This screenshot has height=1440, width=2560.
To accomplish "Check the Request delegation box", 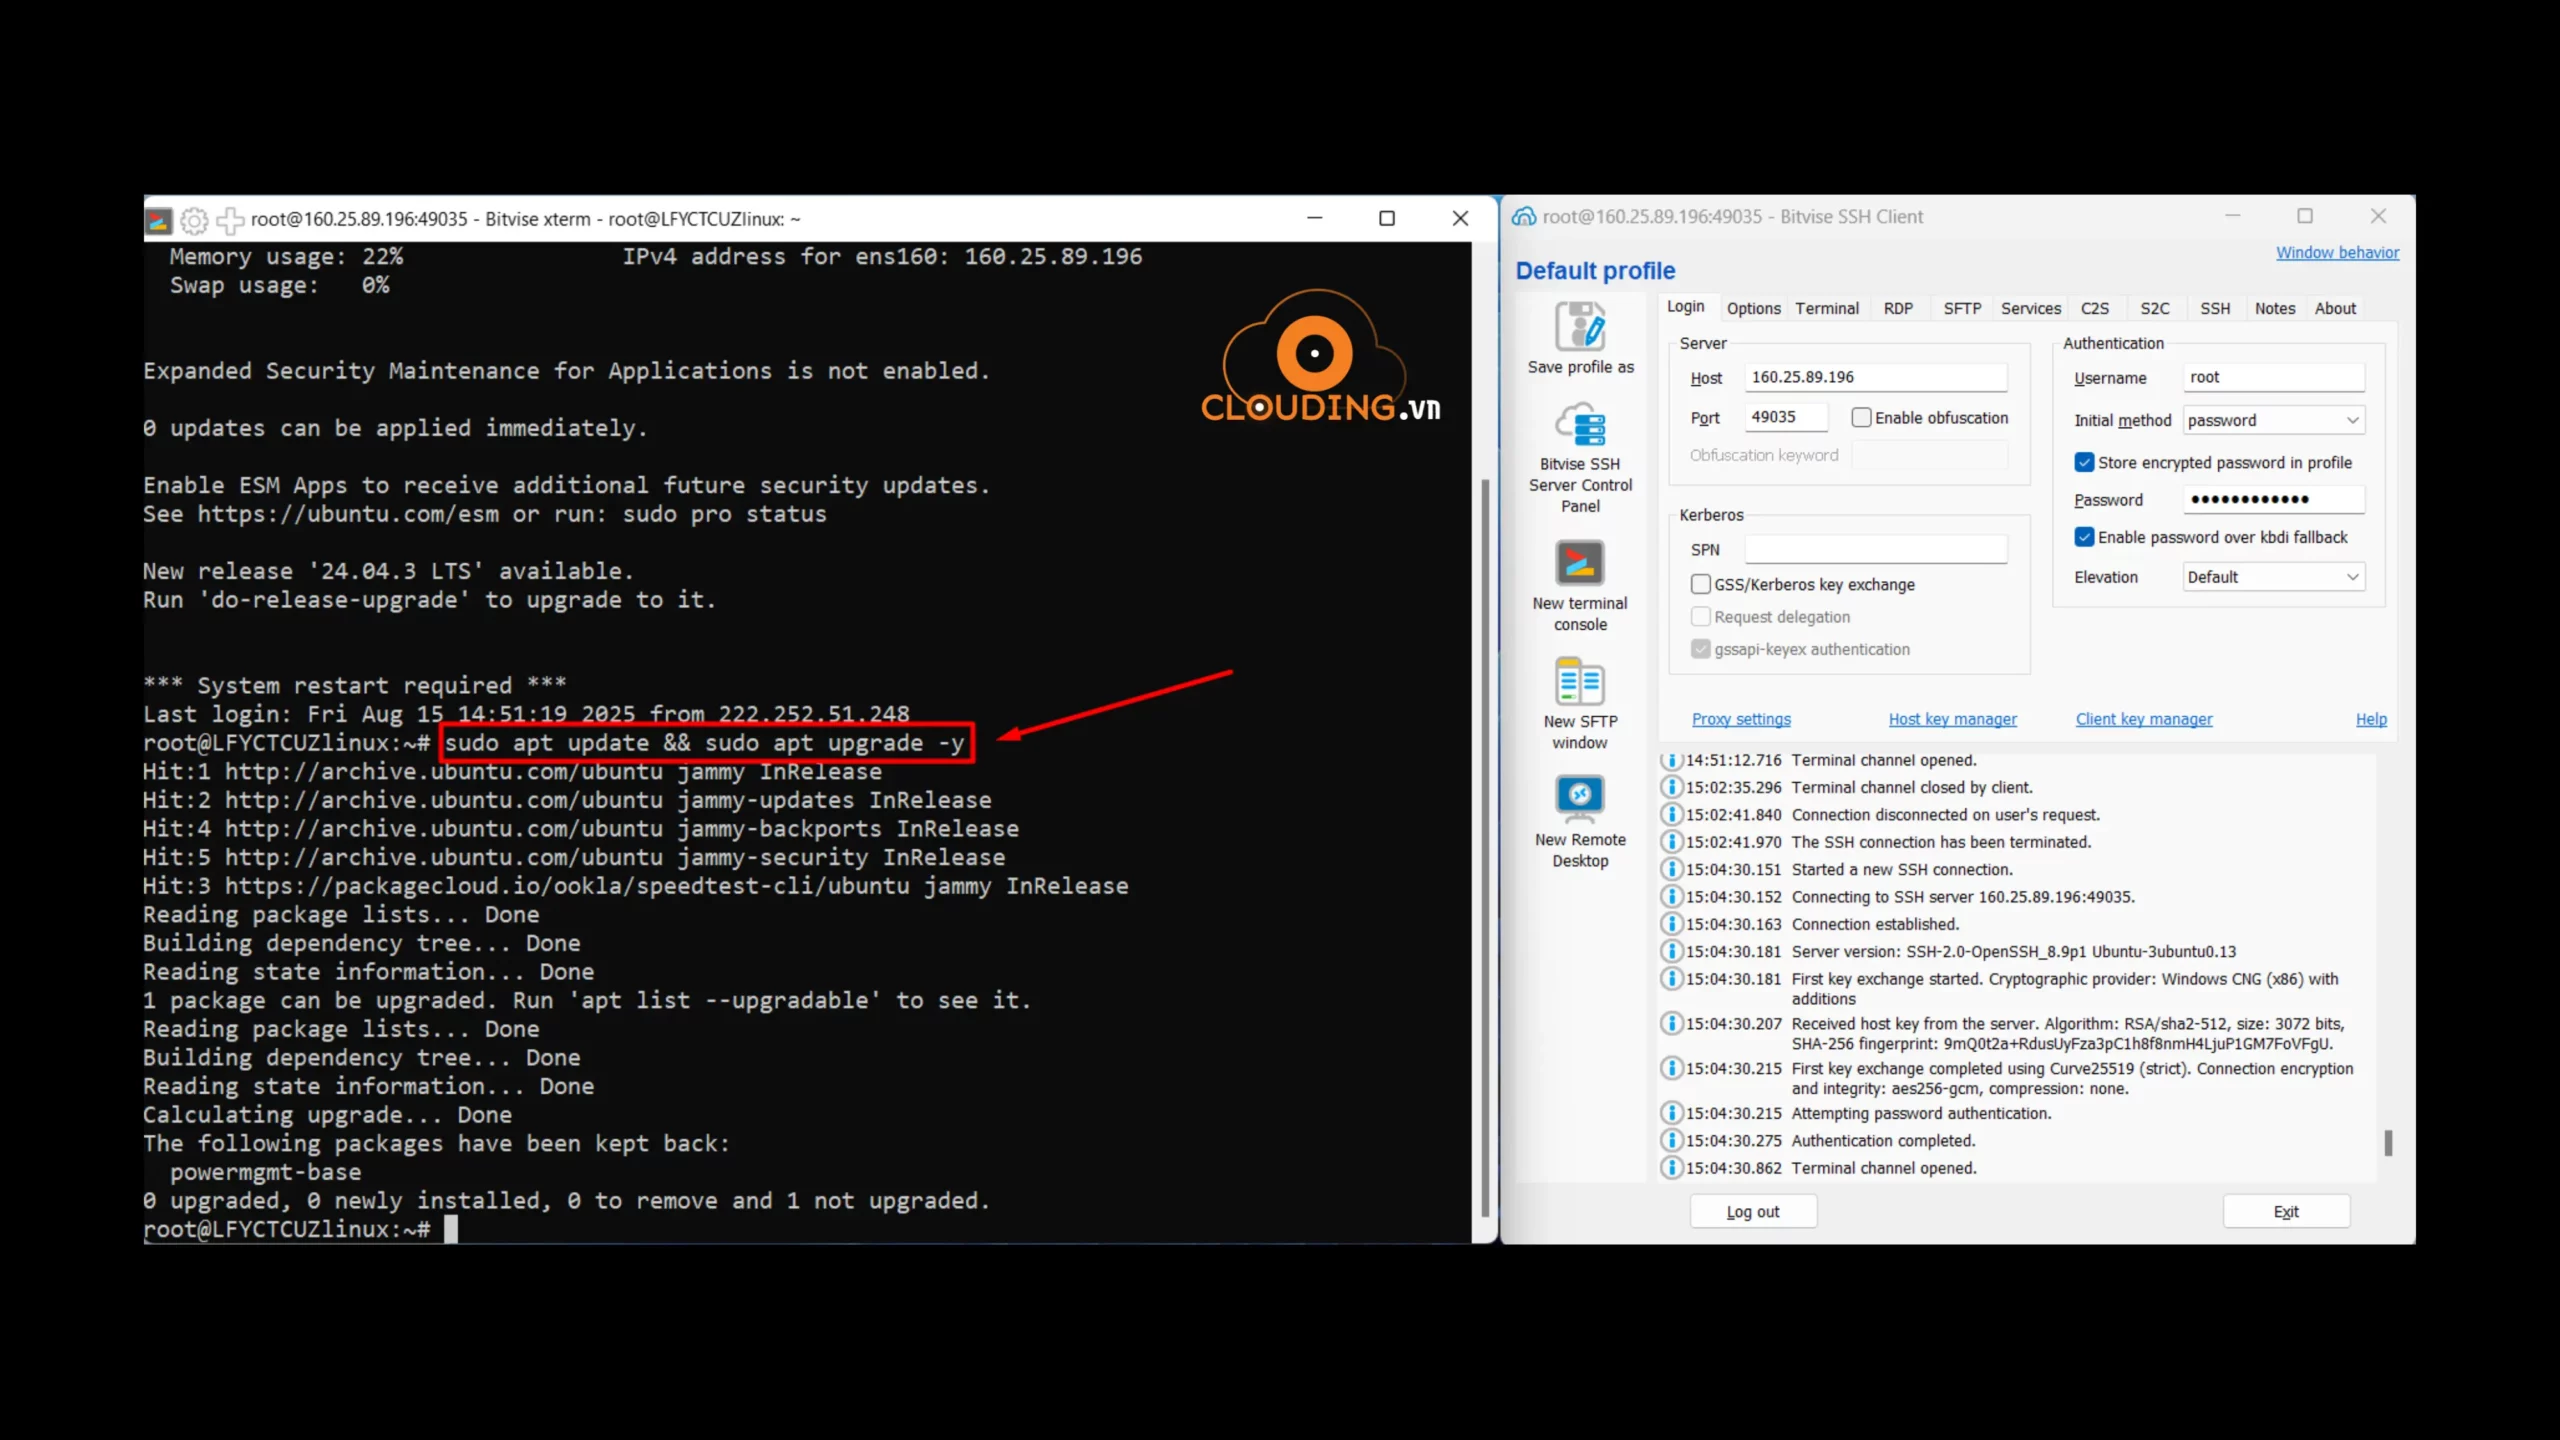I will (1700, 617).
